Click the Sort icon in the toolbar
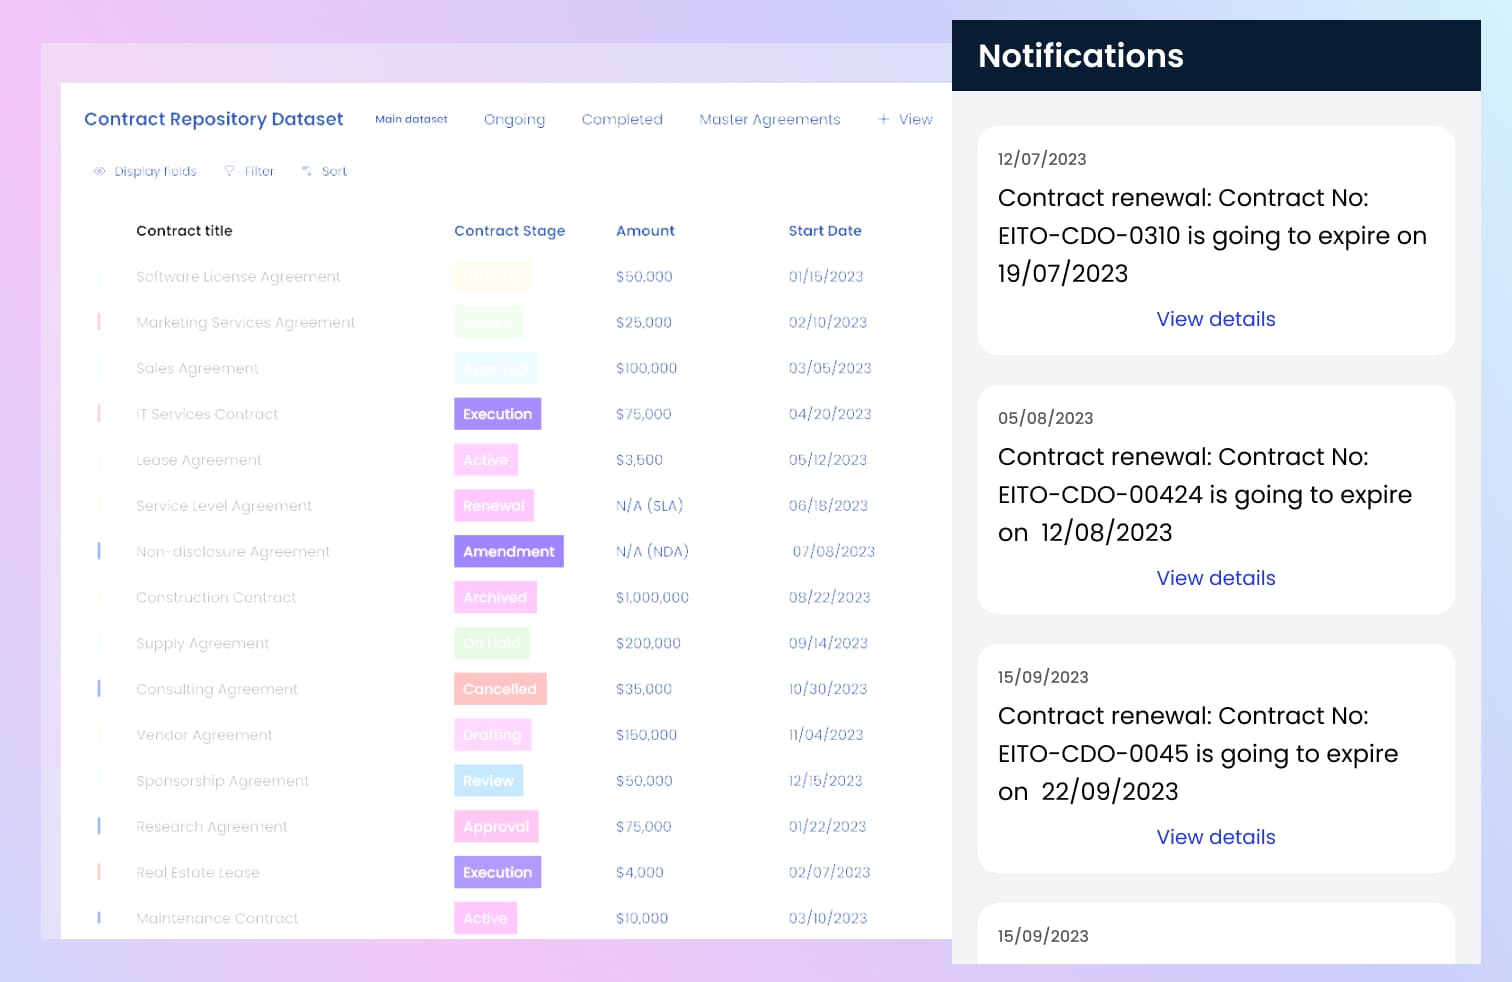Image resolution: width=1512 pixels, height=982 pixels. [306, 171]
